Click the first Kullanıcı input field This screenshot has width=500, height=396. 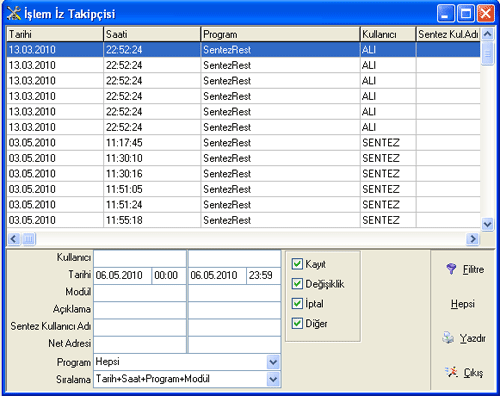(140, 258)
